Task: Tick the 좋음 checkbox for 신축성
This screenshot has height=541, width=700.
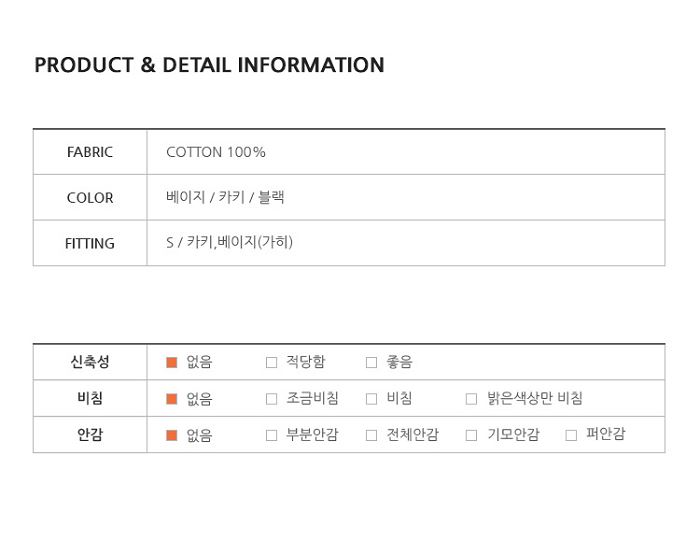Action: [x=371, y=362]
